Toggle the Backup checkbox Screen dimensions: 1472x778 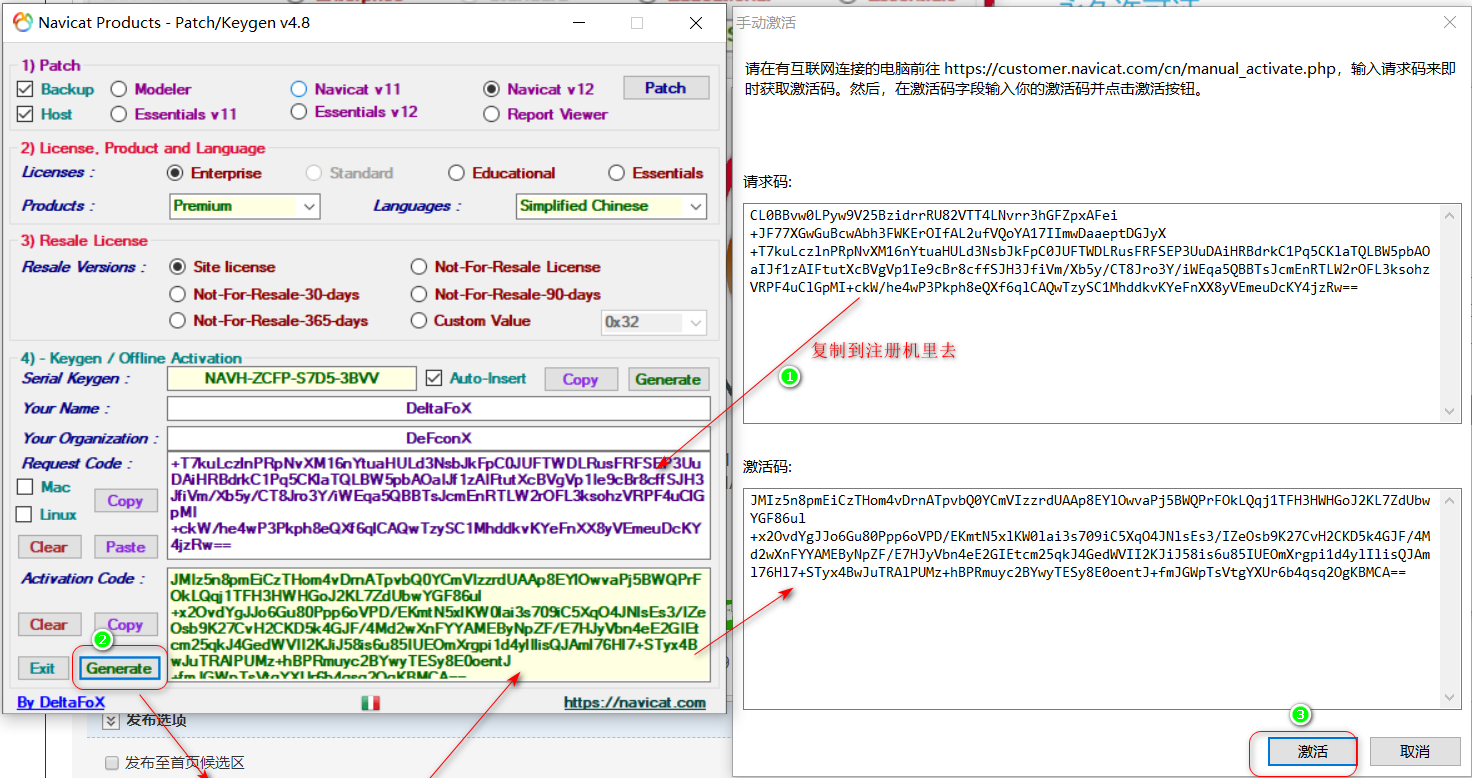[26, 89]
